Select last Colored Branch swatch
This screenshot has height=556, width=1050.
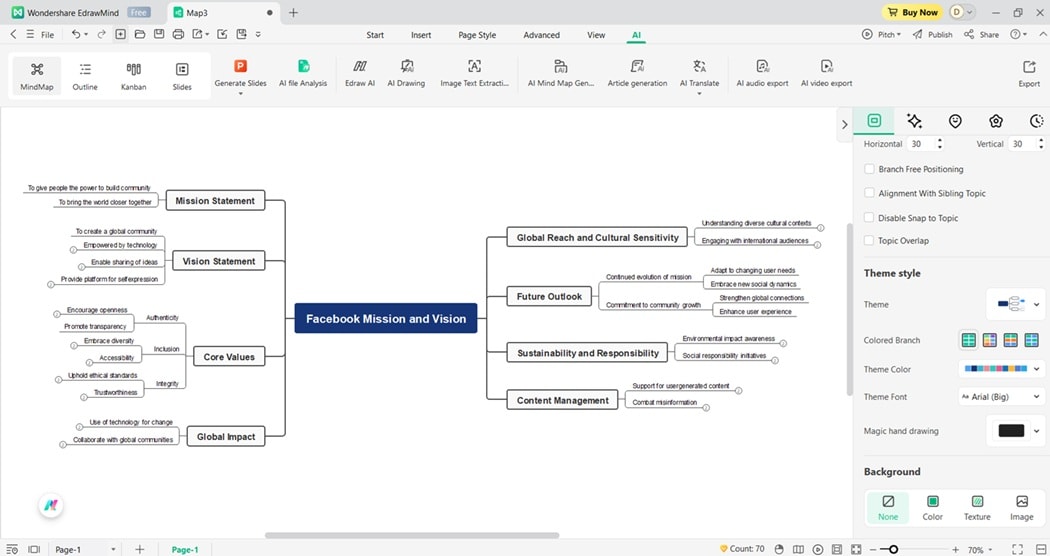click(x=1031, y=340)
